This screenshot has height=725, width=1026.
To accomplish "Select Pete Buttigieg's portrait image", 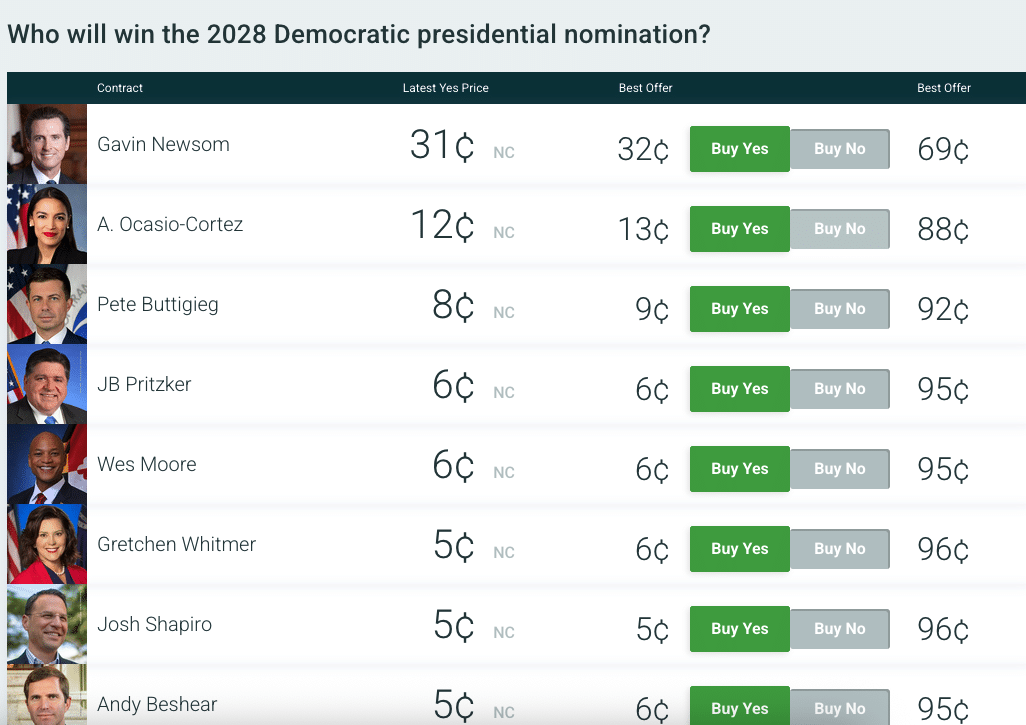I will (47, 304).
